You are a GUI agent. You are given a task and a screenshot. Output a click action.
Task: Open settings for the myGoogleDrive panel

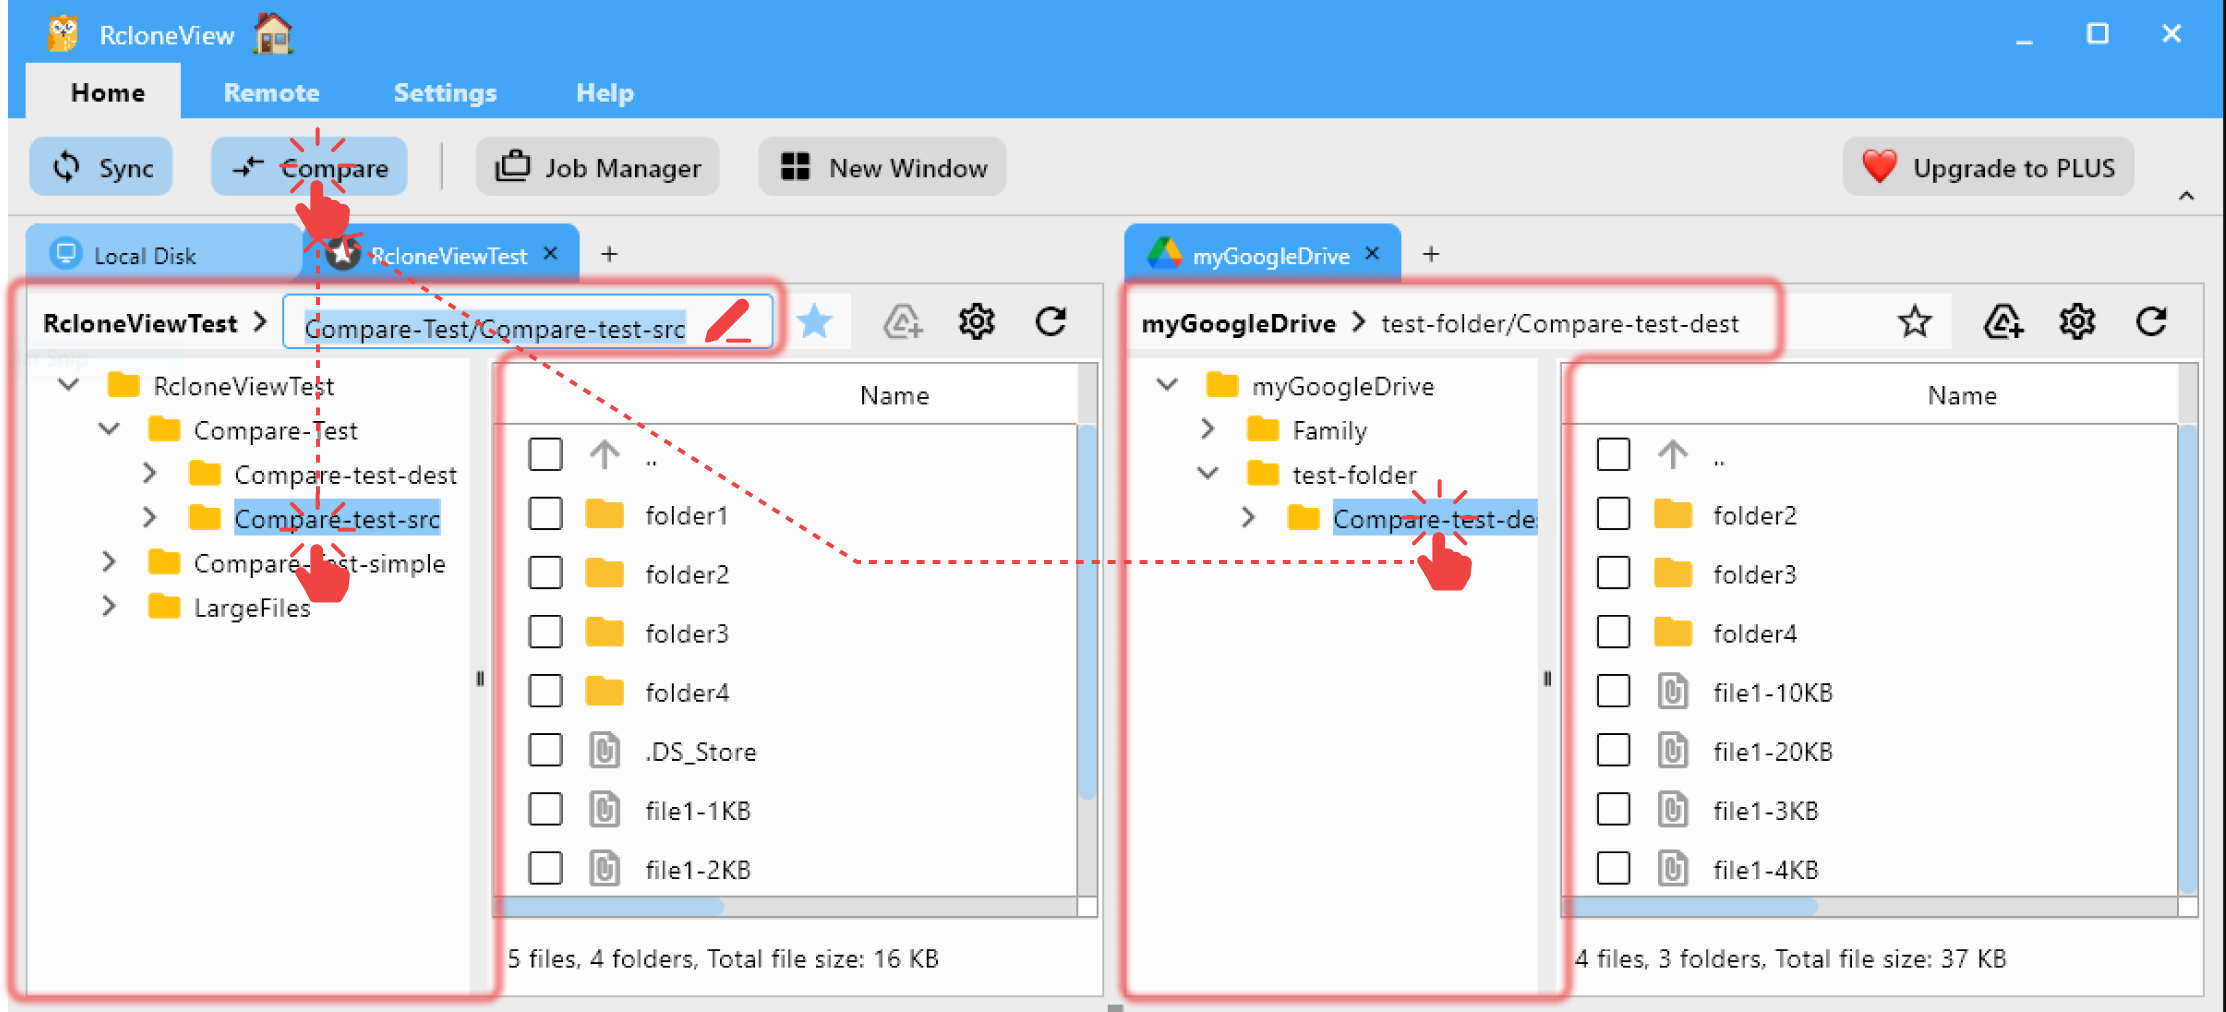coord(2076,321)
